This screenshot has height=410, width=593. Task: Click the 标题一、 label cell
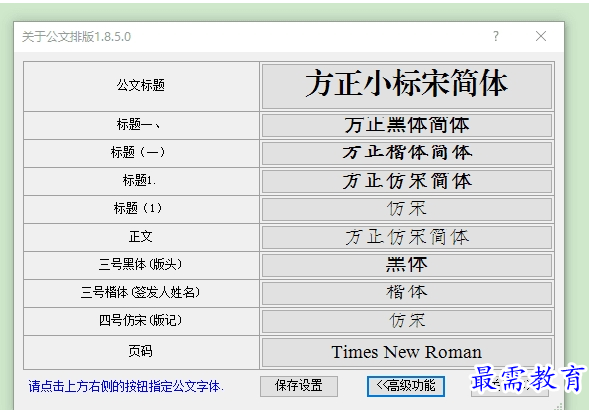pyautogui.click(x=141, y=125)
